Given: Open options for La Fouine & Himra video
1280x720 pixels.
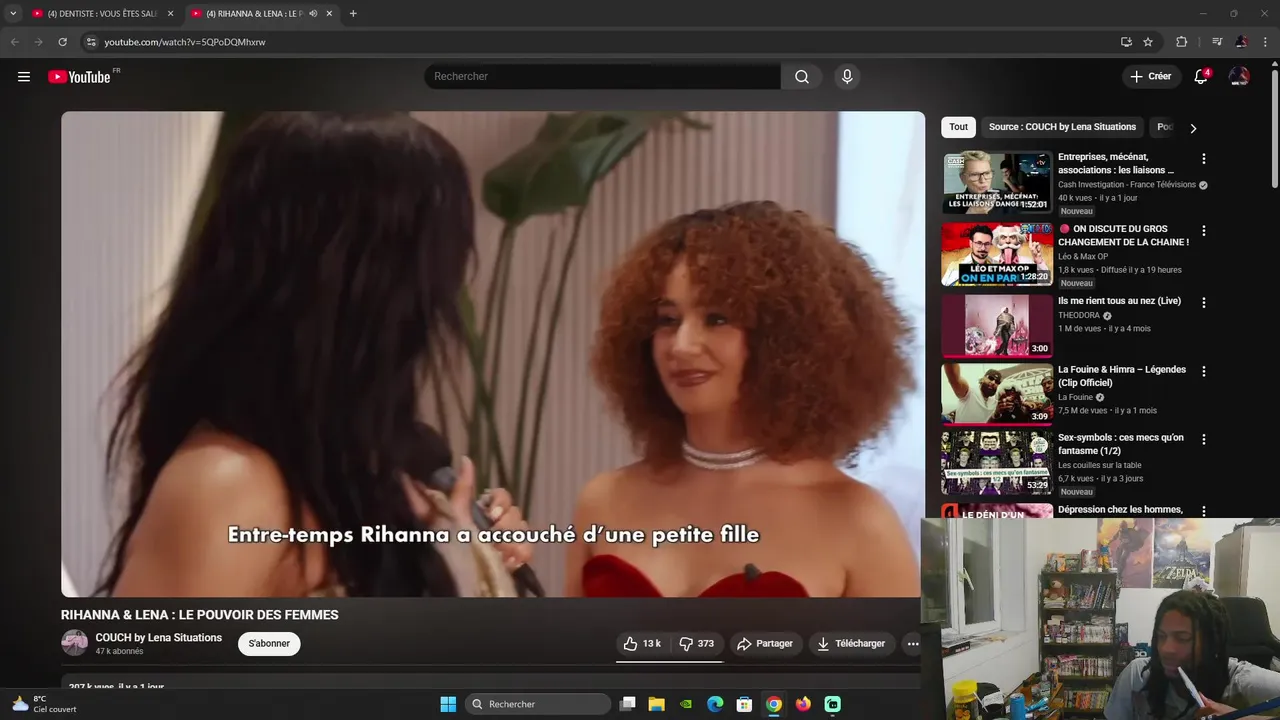Looking at the screenshot, I should point(1204,371).
